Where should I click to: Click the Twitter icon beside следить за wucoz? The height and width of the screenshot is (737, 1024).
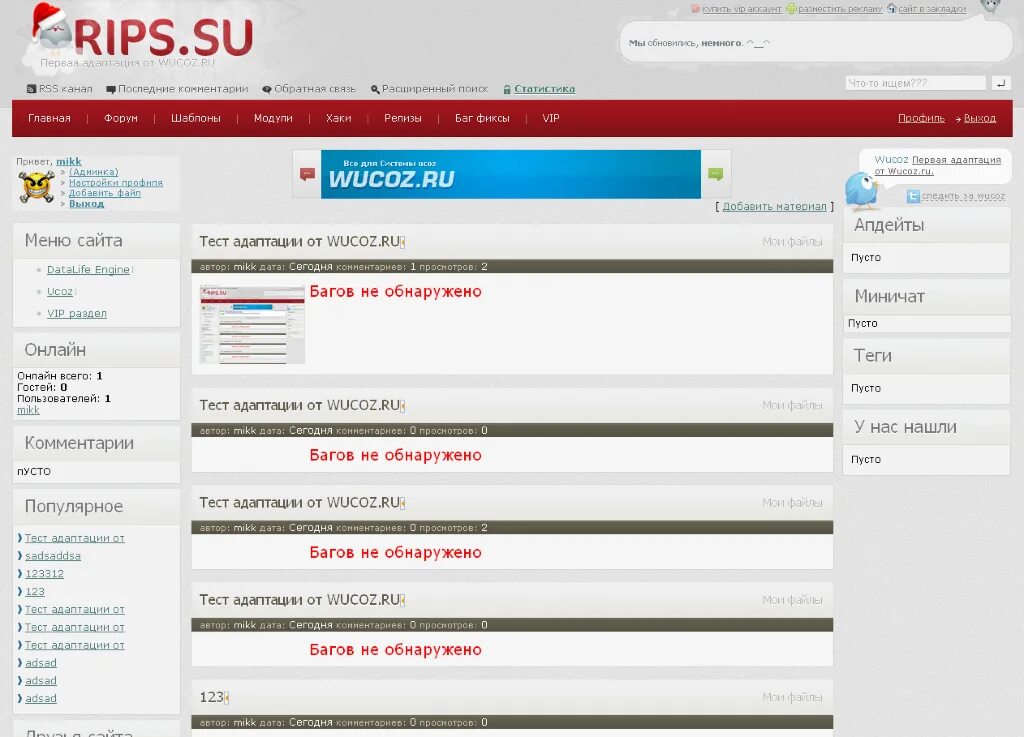[x=913, y=196]
